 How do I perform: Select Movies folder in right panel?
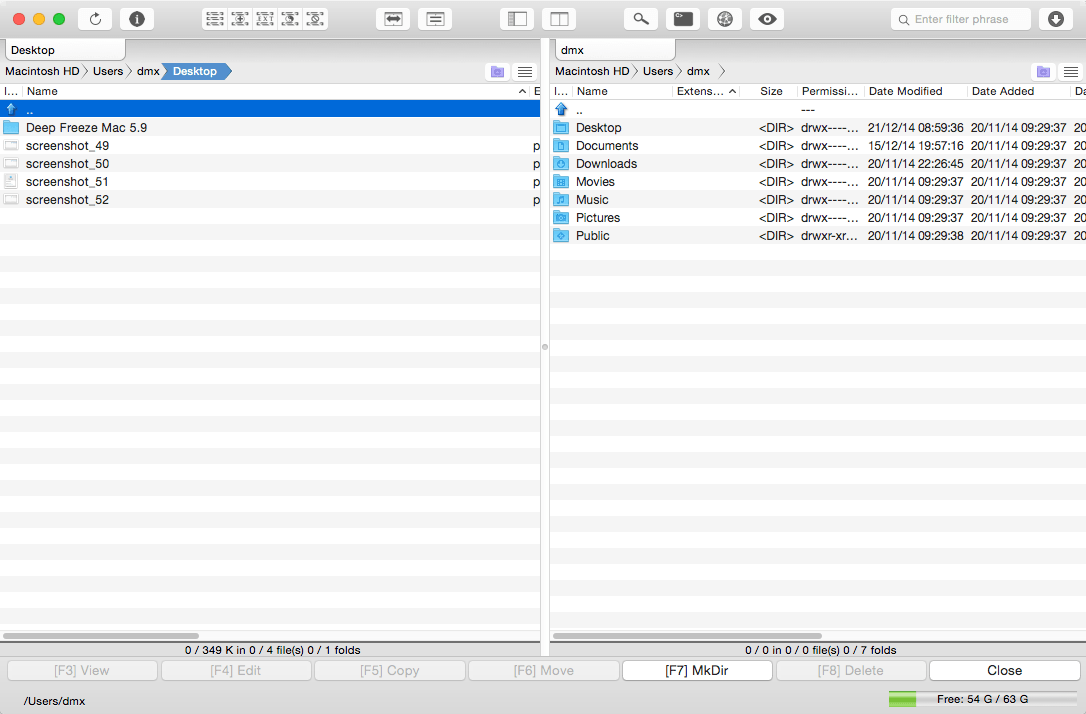(x=818, y=181)
